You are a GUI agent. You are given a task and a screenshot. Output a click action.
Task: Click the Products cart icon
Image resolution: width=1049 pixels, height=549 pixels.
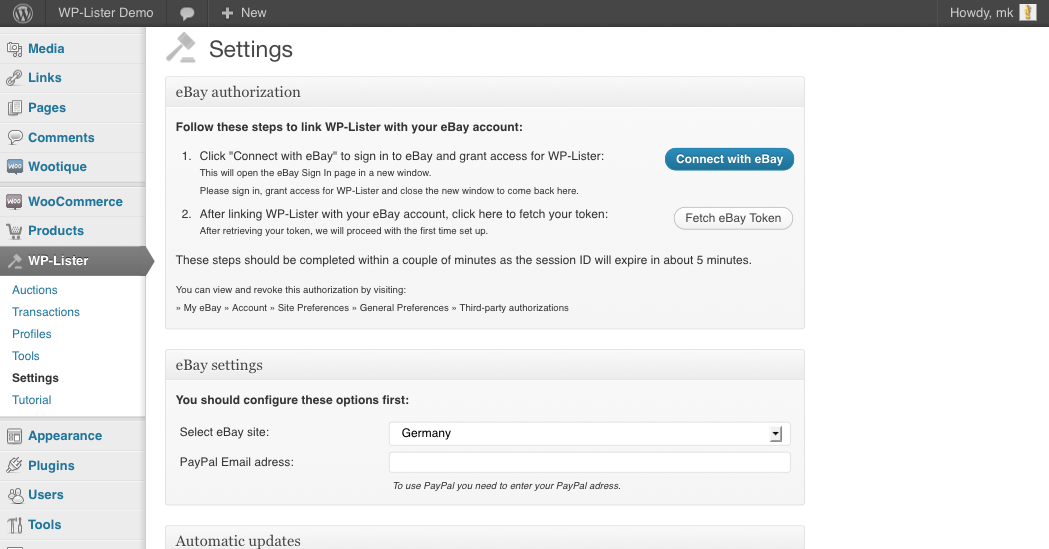point(14,231)
